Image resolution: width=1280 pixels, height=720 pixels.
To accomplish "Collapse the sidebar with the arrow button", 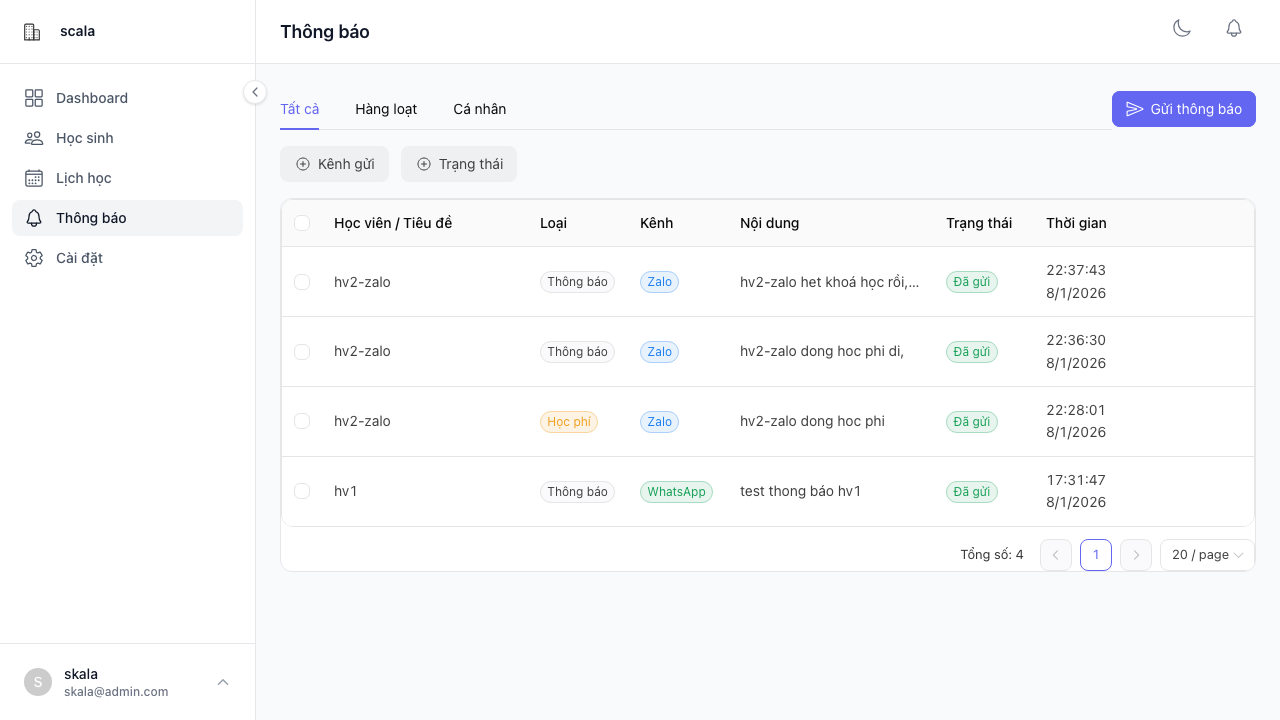I will click(x=255, y=92).
